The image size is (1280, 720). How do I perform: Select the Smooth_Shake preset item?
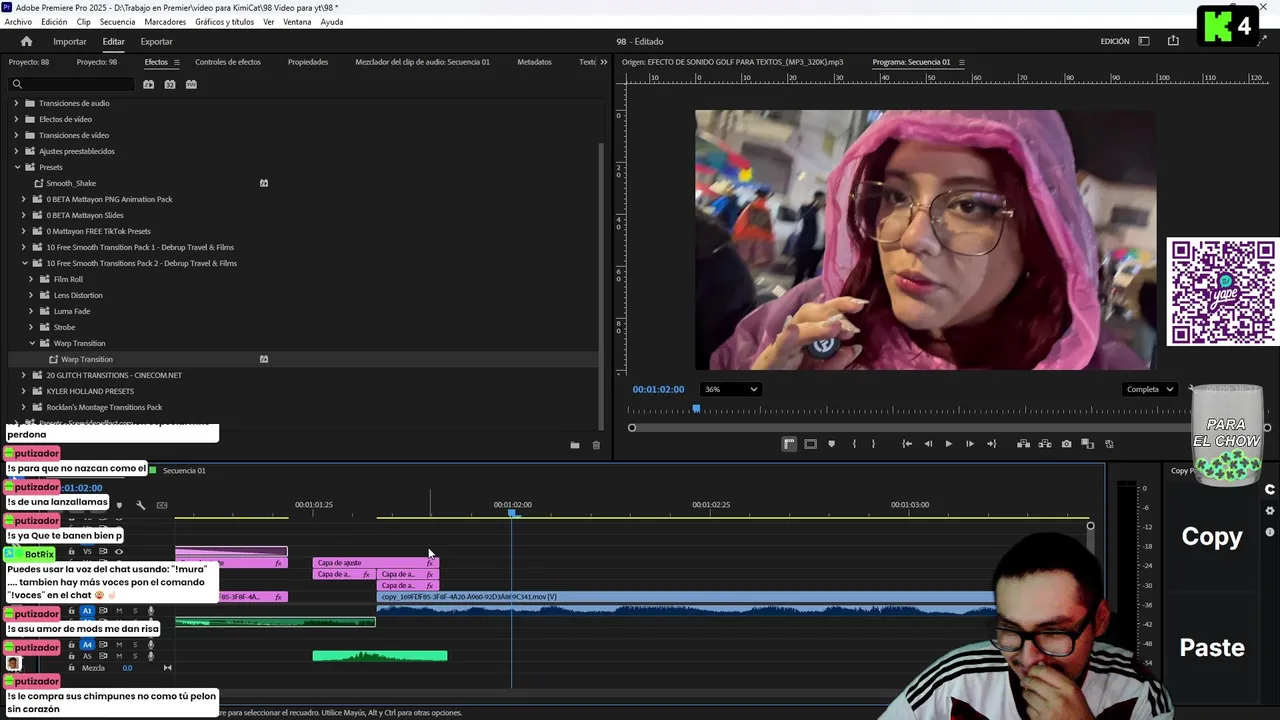point(70,183)
